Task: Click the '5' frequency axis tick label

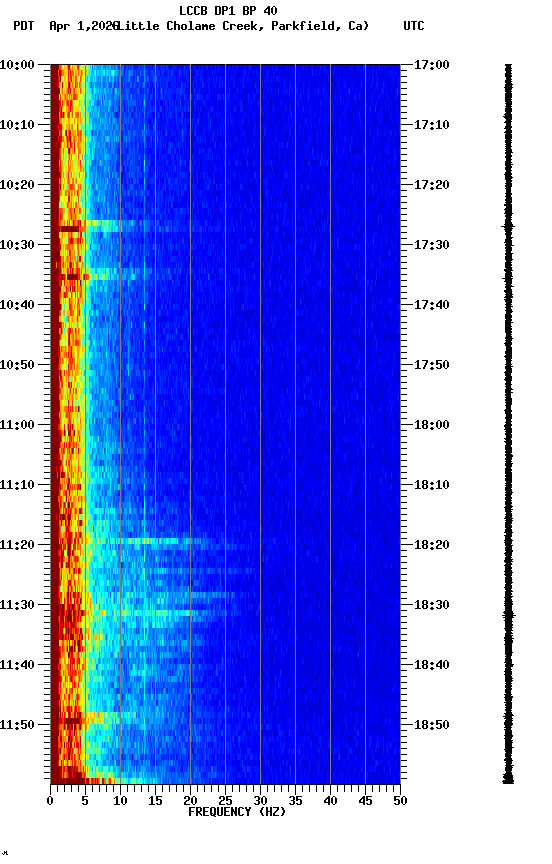Action: pyautogui.click(x=85, y=801)
